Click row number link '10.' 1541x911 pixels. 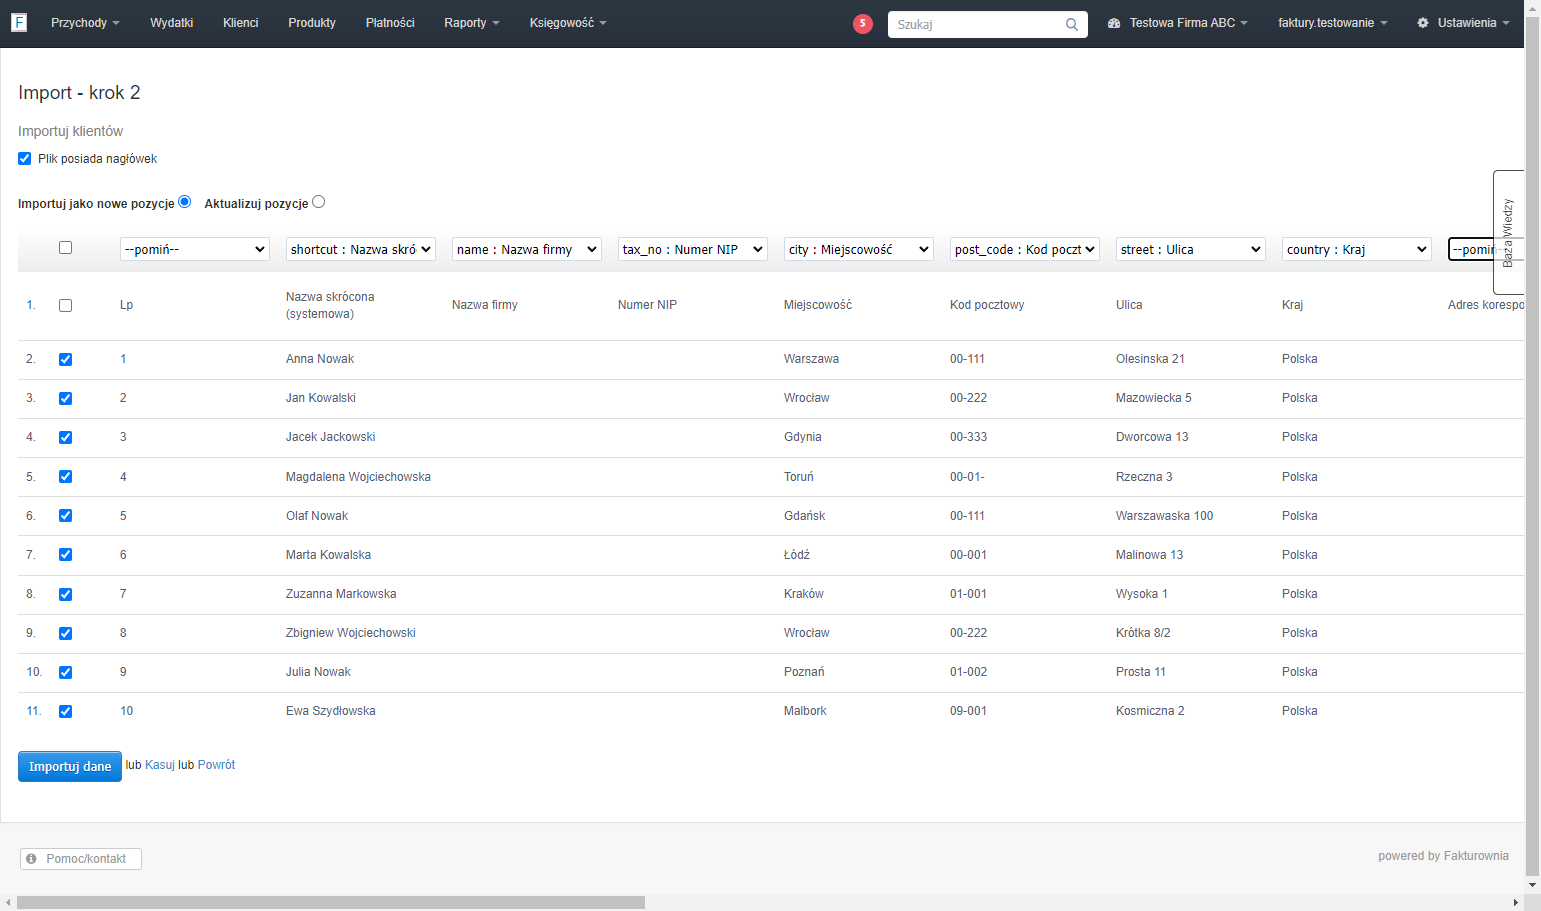coord(34,672)
